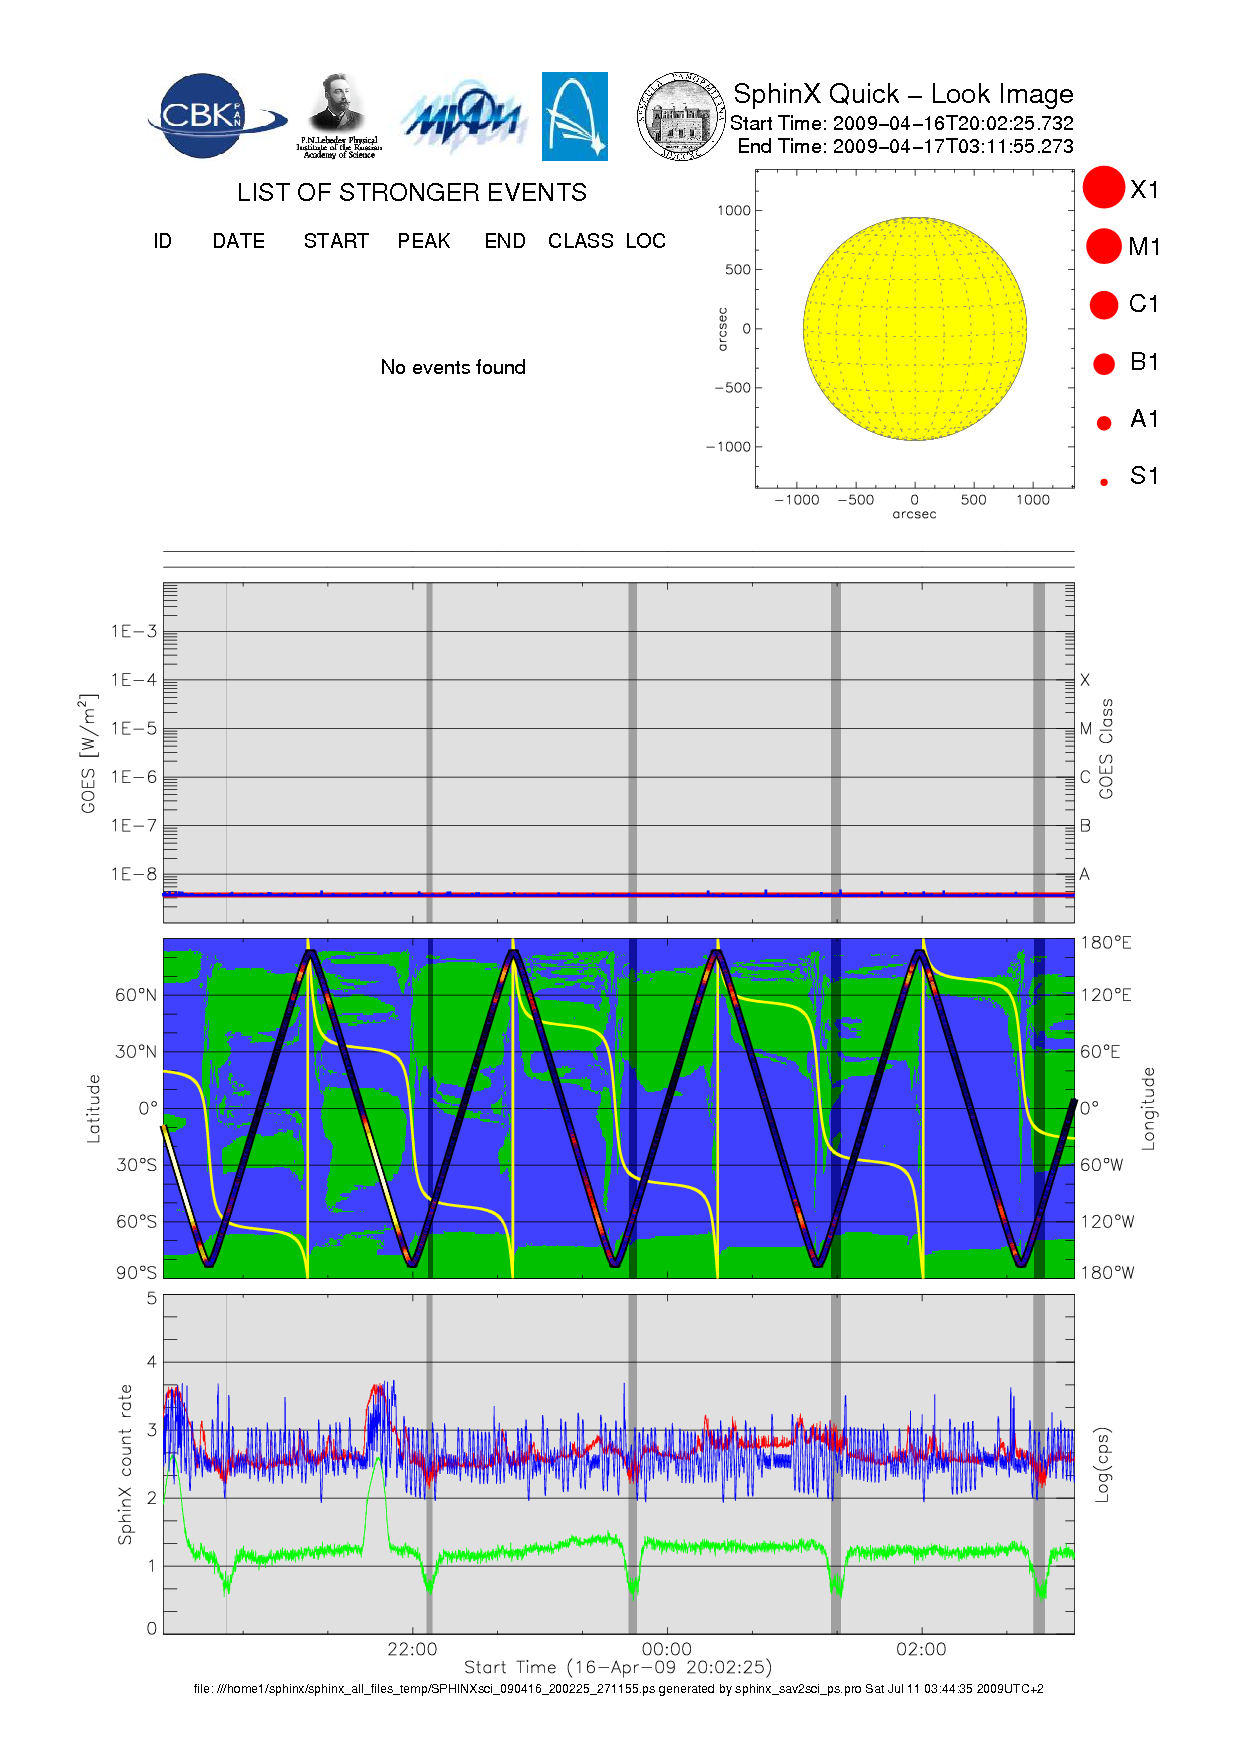This screenshot has width=1240, height=1754.
Task: Click the 'SphinX Quick – Look Image' title
Action: (x=903, y=94)
